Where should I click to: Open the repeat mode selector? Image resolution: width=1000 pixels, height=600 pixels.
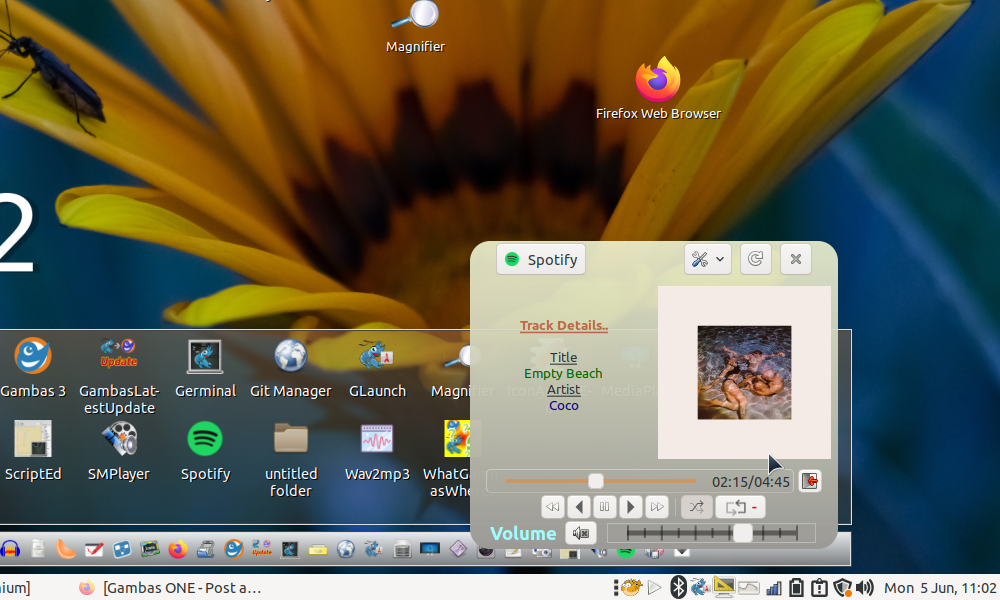click(x=740, y=507)
